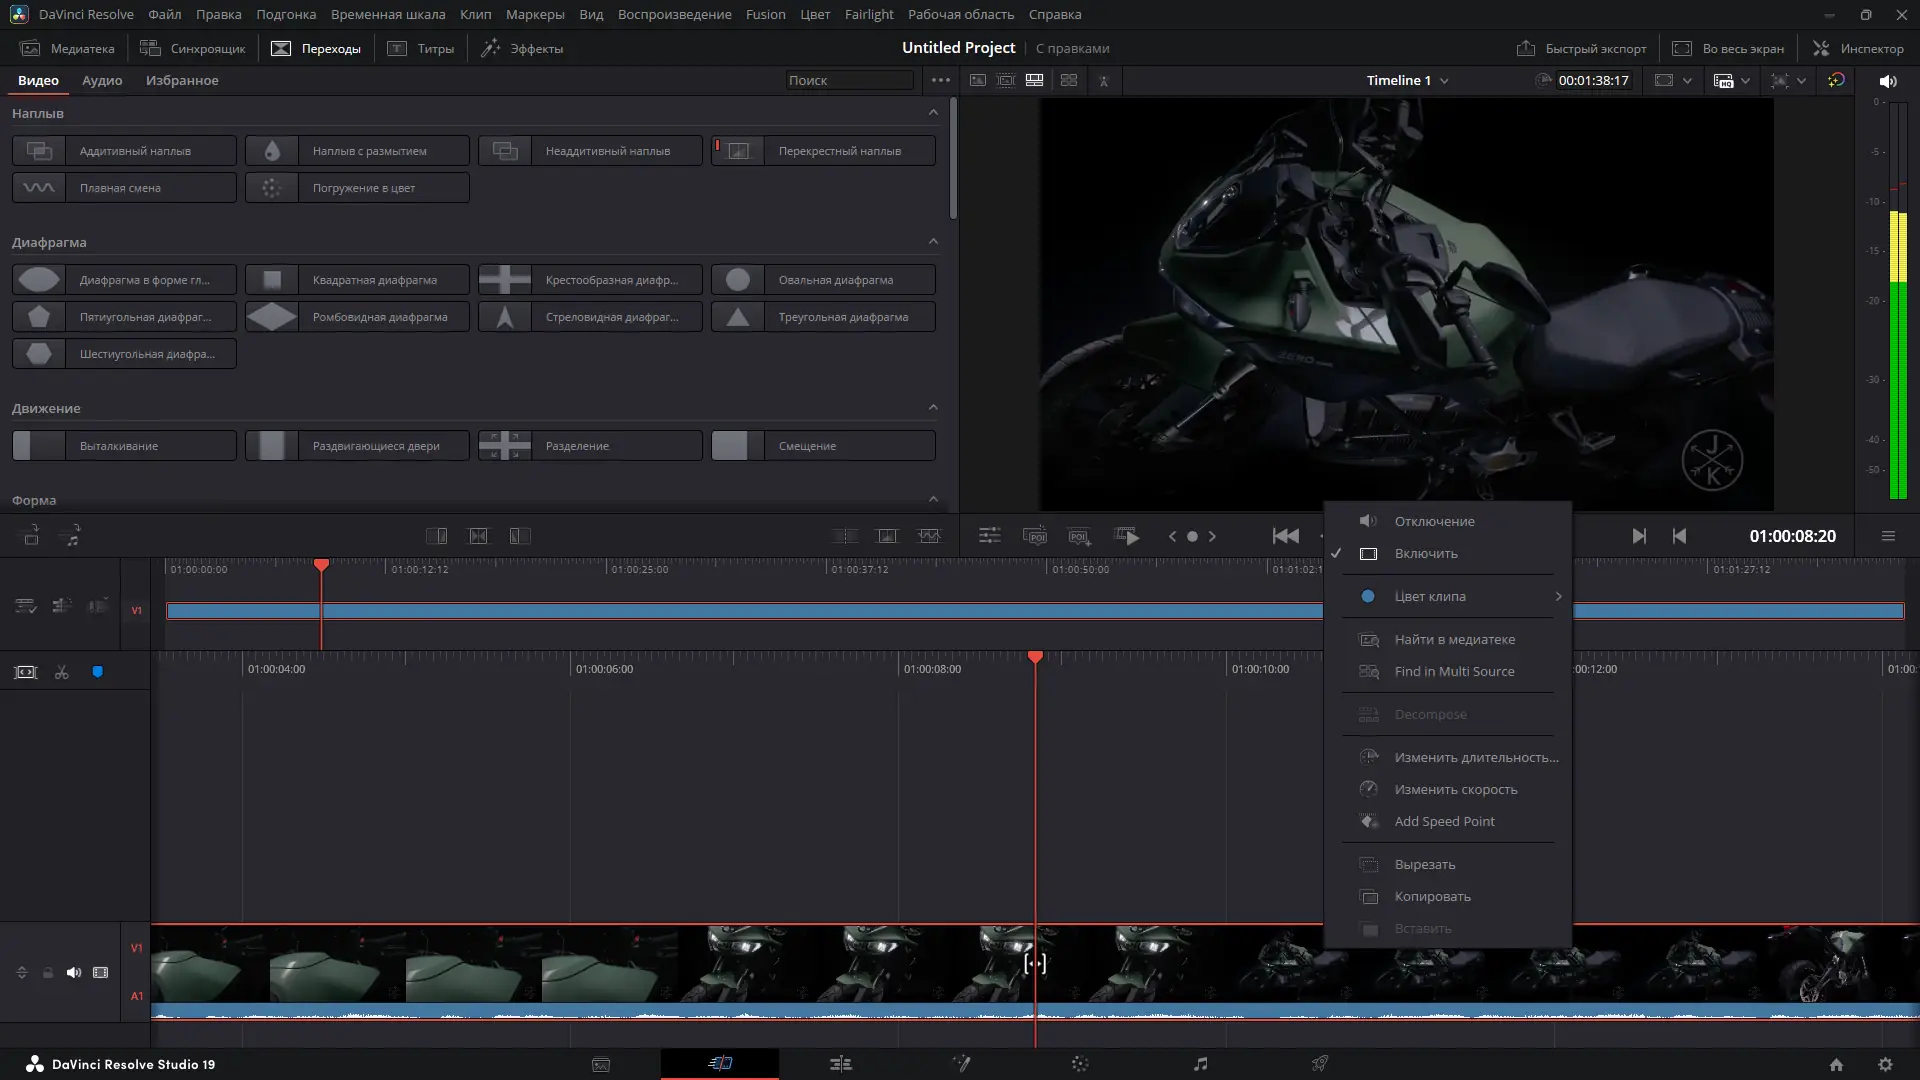Open the Инспектор panel

pyautogui.click(x=1858, y=48)
